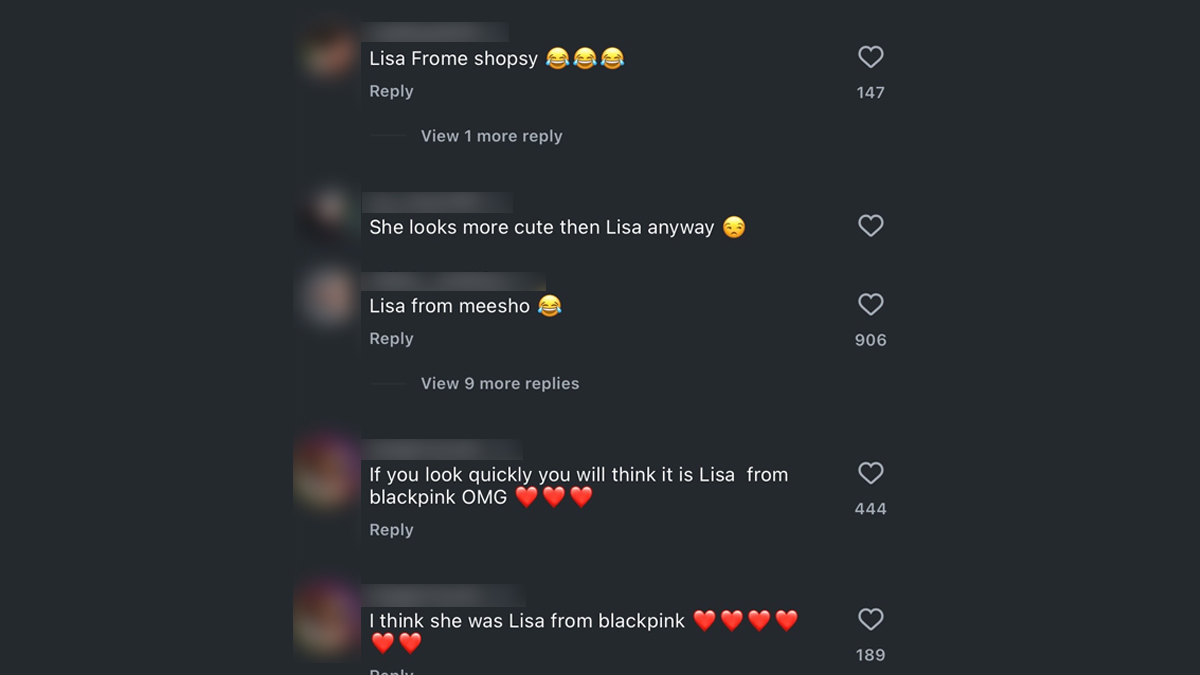Image resolution: width=1200 pixels, height=675 pixels.
Task: Click the 906 like count
Action: (870, 340)
